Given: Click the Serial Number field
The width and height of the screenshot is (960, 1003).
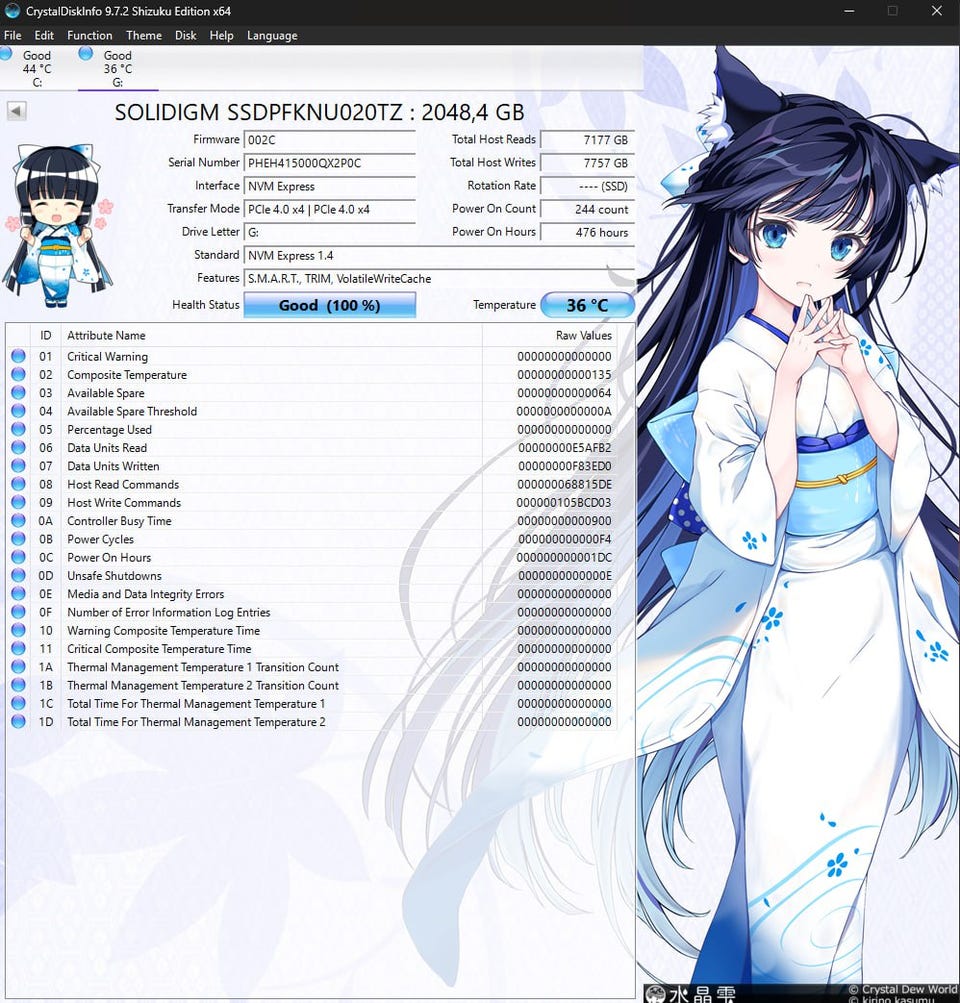Looking at the screenshot, I should 329,163.
